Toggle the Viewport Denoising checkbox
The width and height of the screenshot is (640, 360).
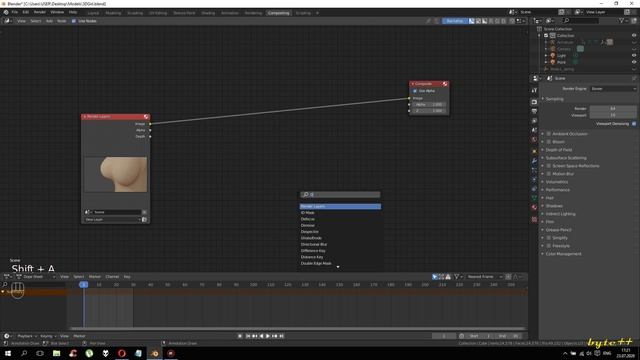pyautogui.click(x=634, y=124)
